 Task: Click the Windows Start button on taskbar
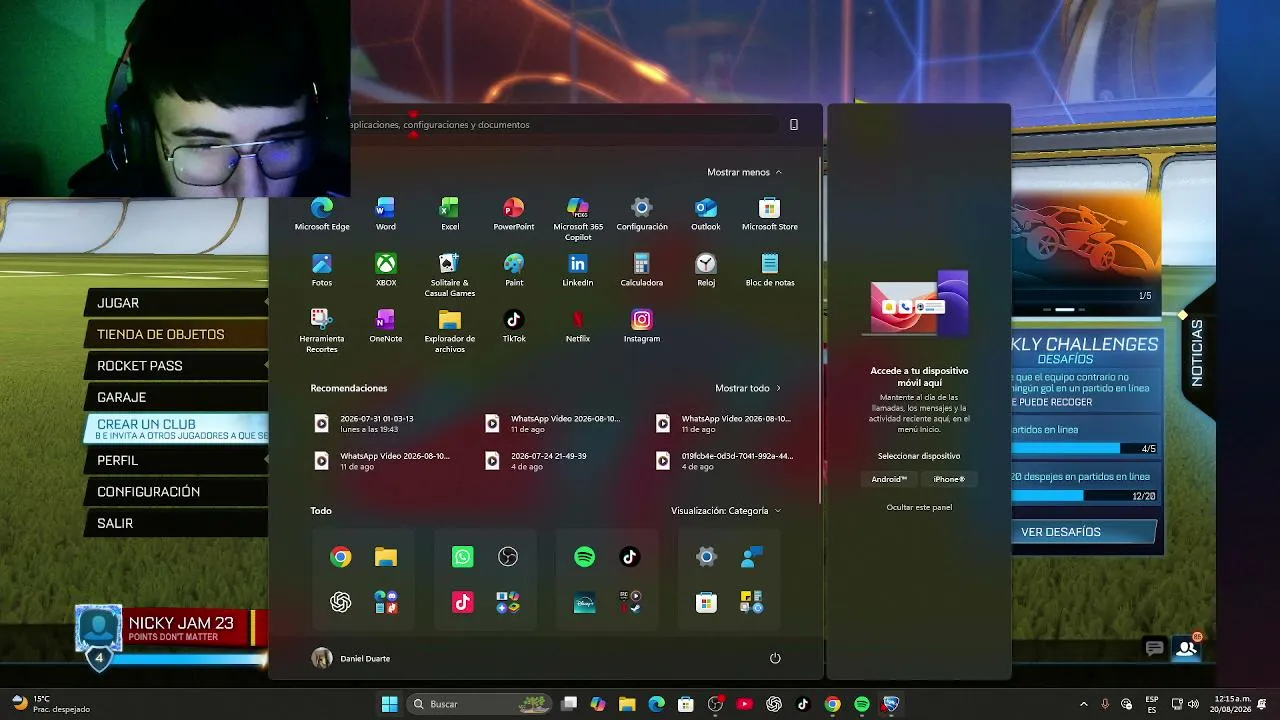(x=389, y=704)
